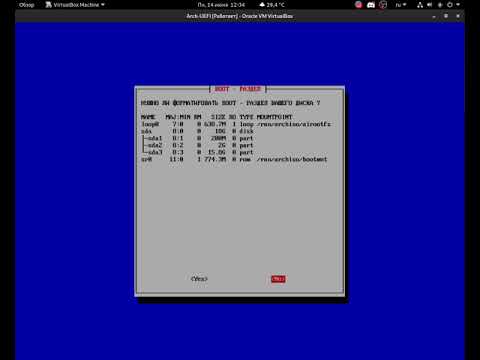Click the sda1 partition row
Screen dimensions: 480x360
point(198,138)
